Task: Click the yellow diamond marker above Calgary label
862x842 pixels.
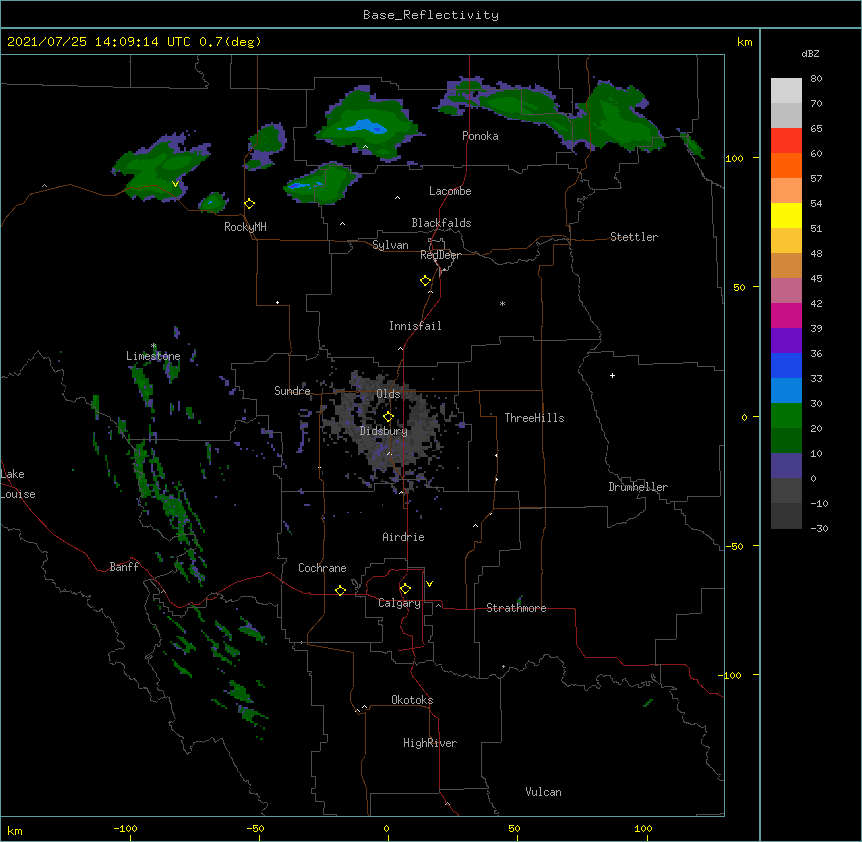Action: tap(405, 589)
